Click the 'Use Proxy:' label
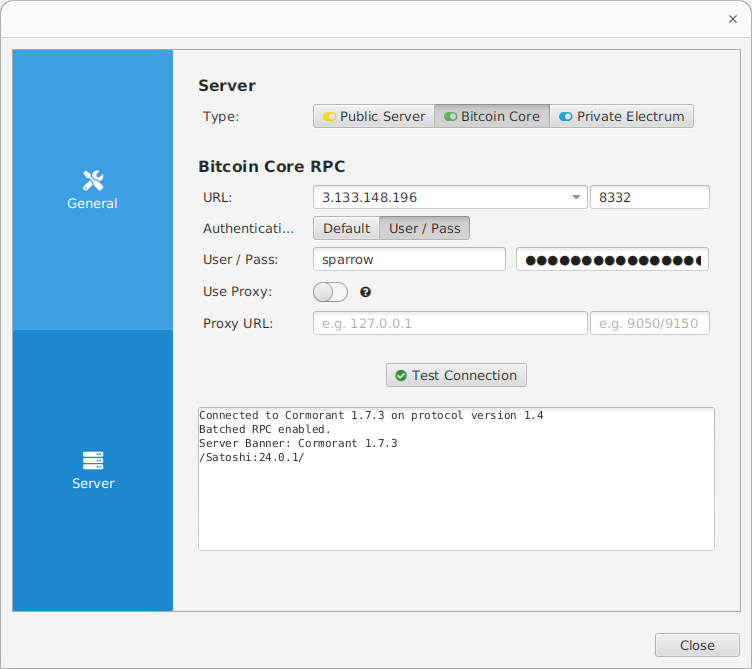The height and width of the screenshot is (669, 752). tap(237, 292)
